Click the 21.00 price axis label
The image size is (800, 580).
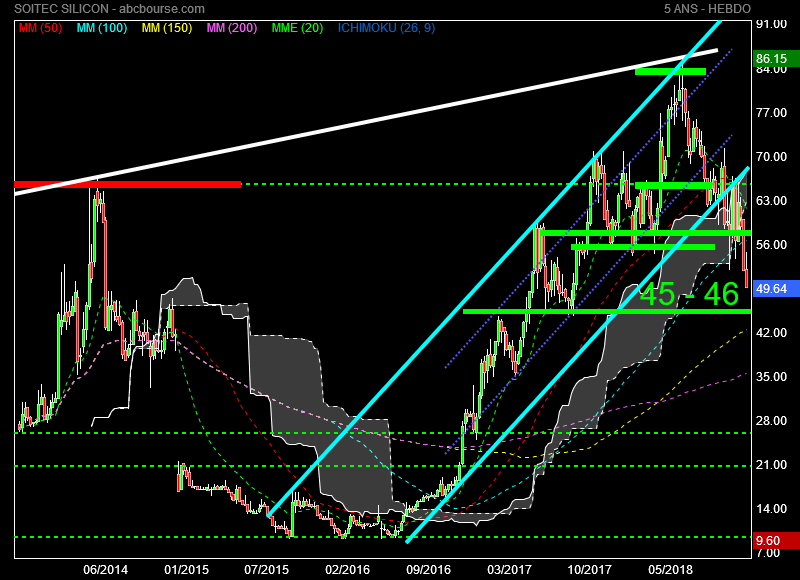pos(771,465)
